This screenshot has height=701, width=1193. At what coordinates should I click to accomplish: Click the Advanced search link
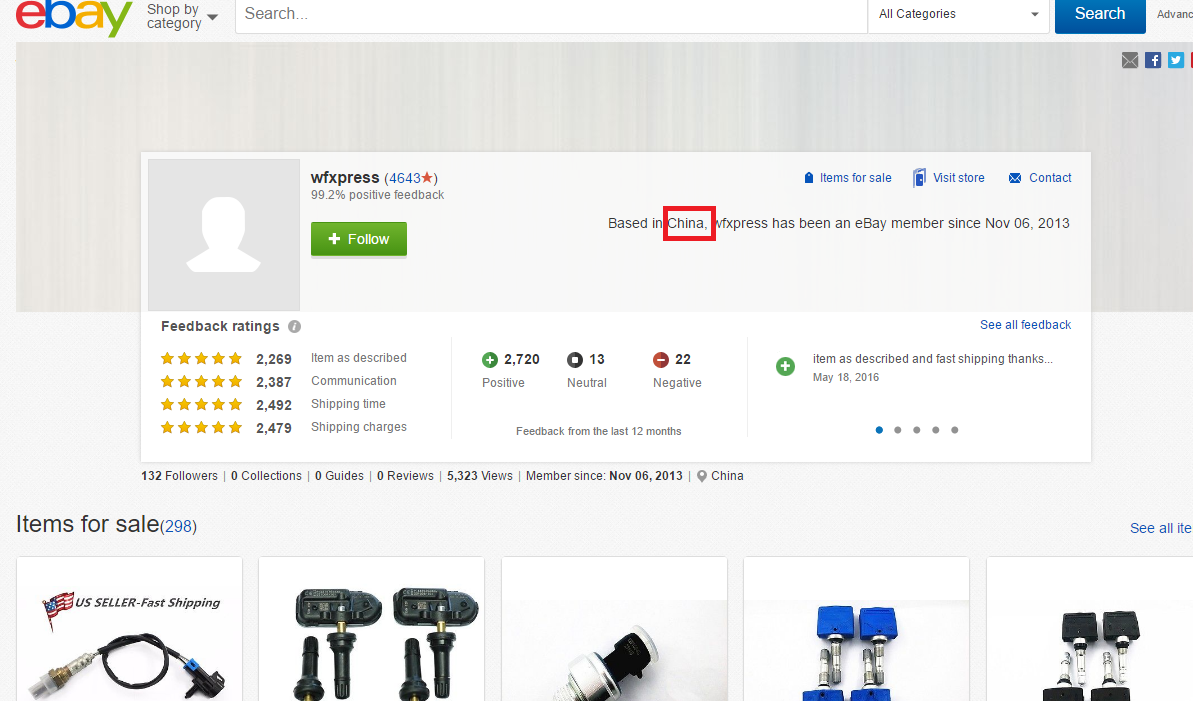(1175, 14)
